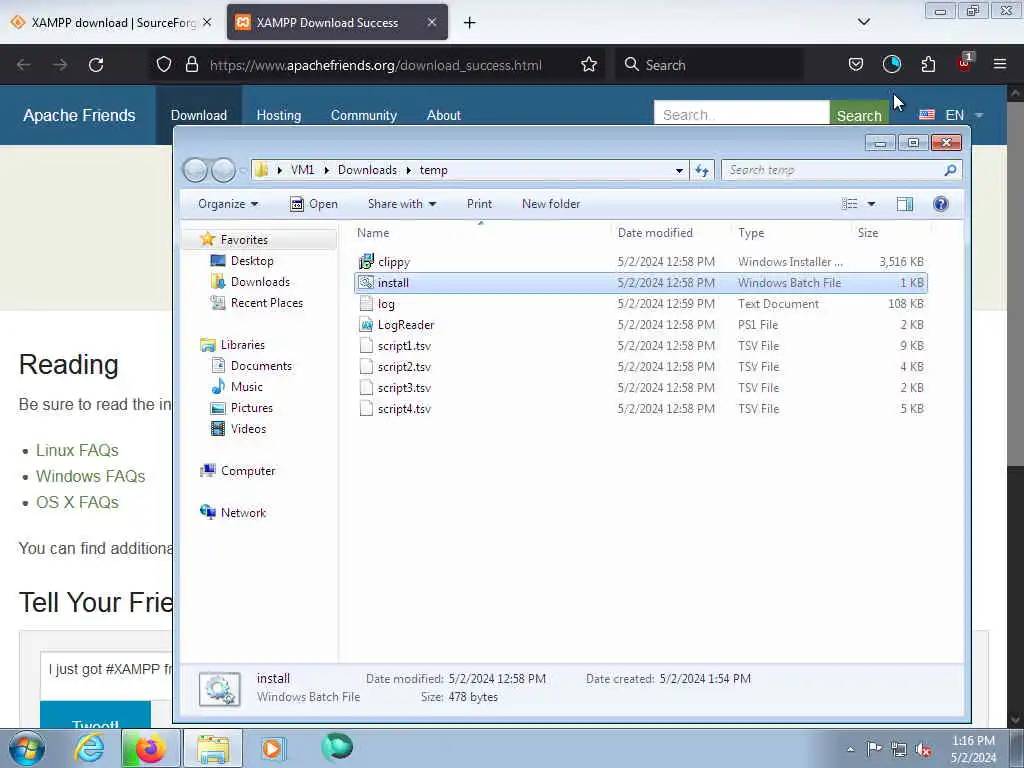1024x768 pixels.
Task: Refresh the temp folder view
Action: point(702,170)
